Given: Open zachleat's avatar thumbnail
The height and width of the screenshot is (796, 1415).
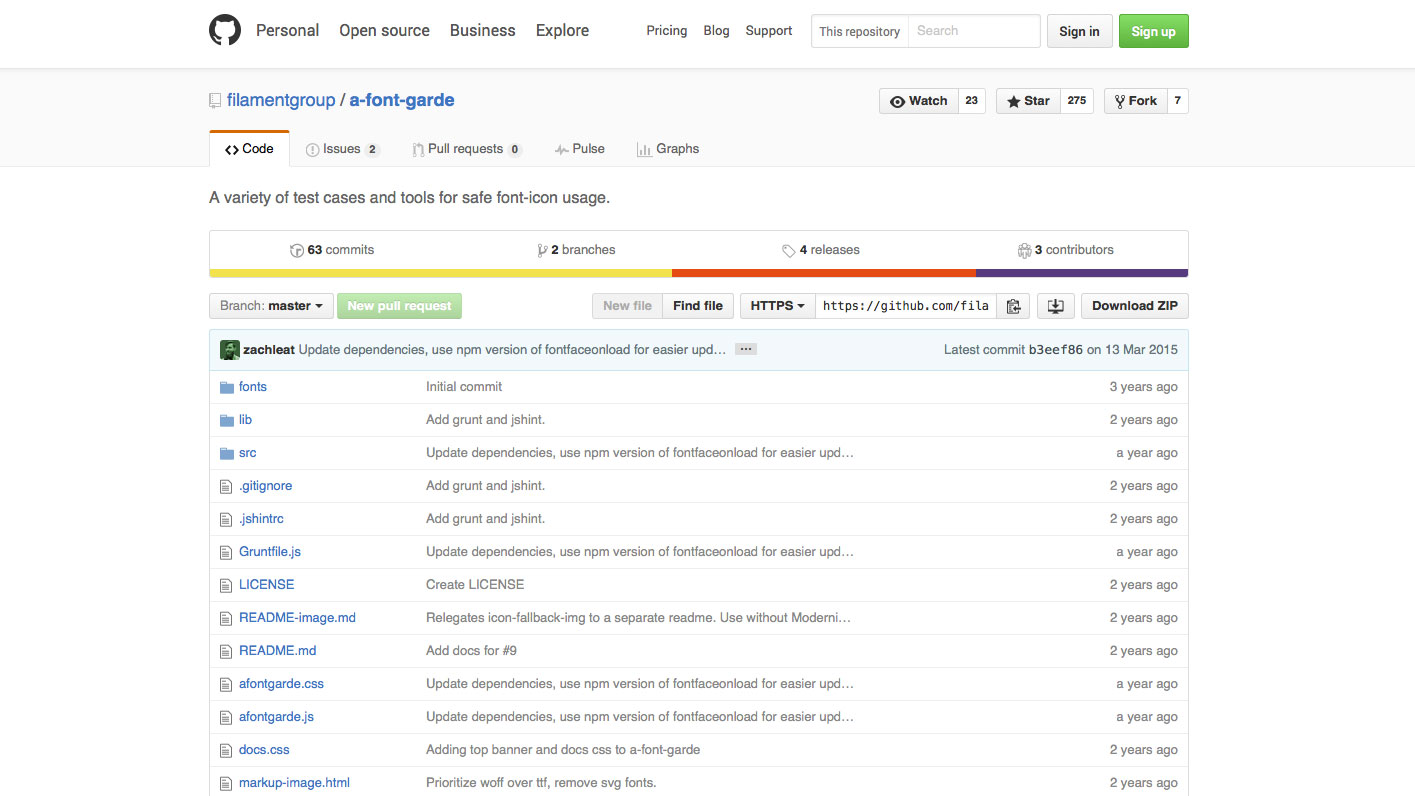Looking at the screenshot, I should [229, 350].
